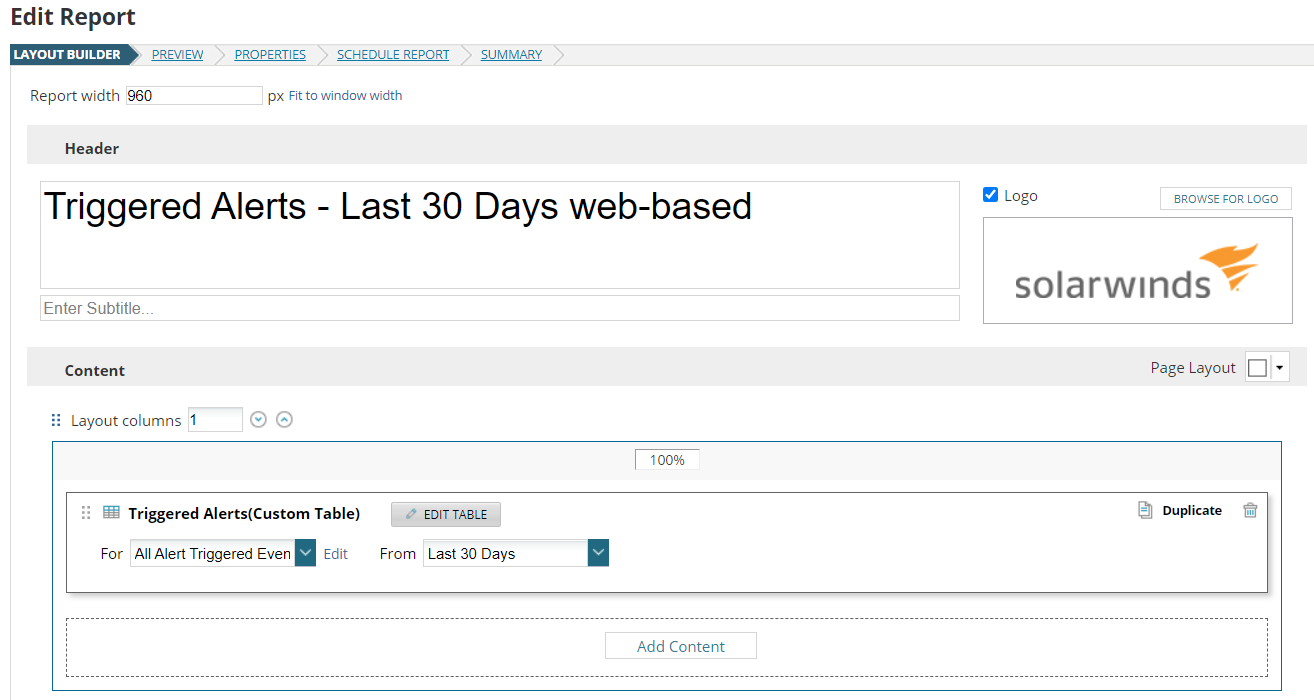Click the Duplicate page icon
This screenshot has width=1314, height=700.
1145,510
